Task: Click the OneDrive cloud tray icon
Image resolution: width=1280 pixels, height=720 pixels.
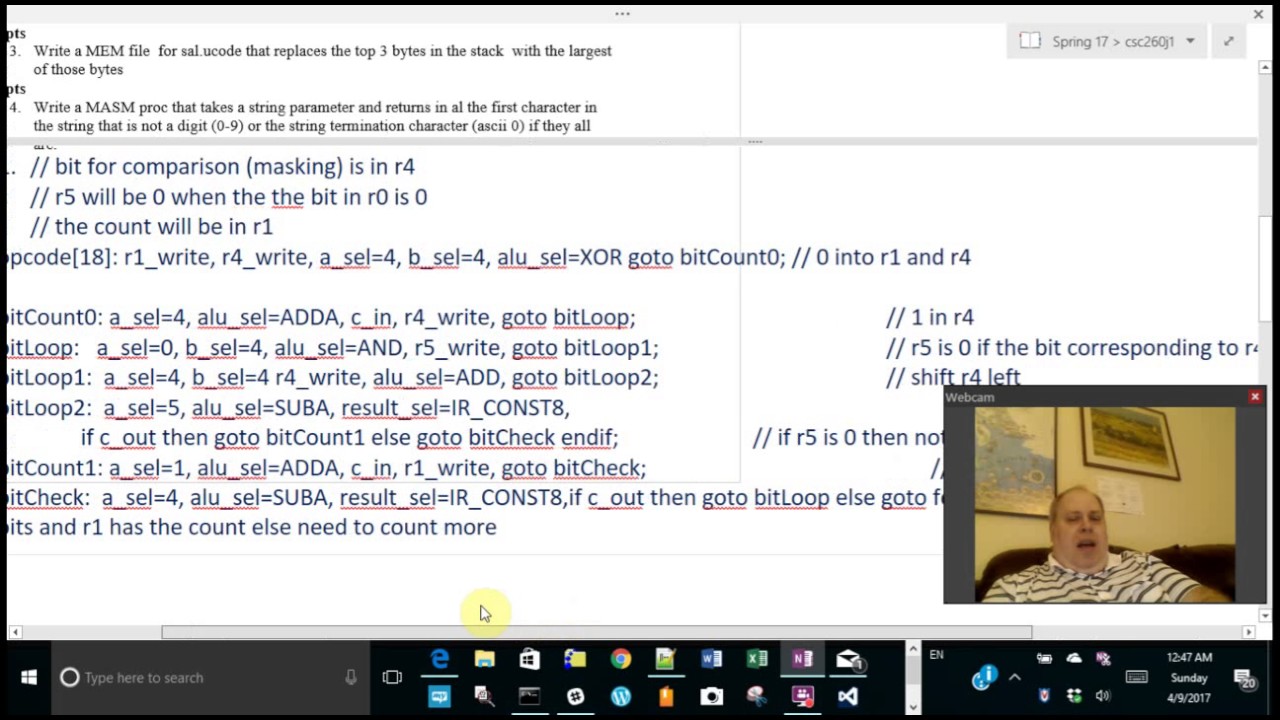Action: [x=1074, y=658]
